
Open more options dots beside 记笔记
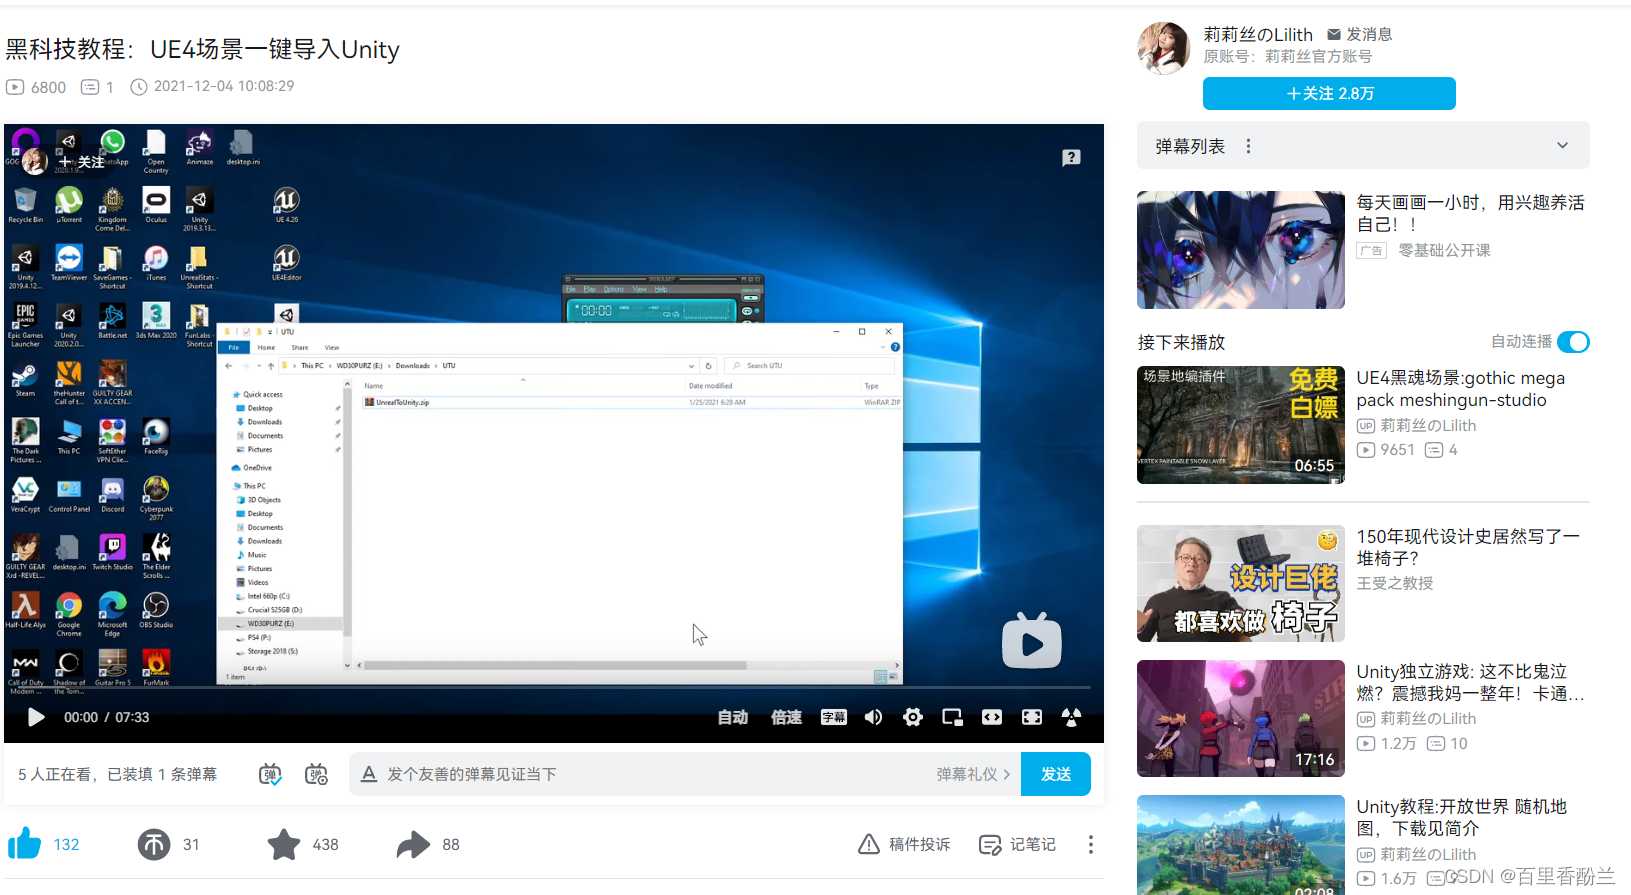(1091, 844)
